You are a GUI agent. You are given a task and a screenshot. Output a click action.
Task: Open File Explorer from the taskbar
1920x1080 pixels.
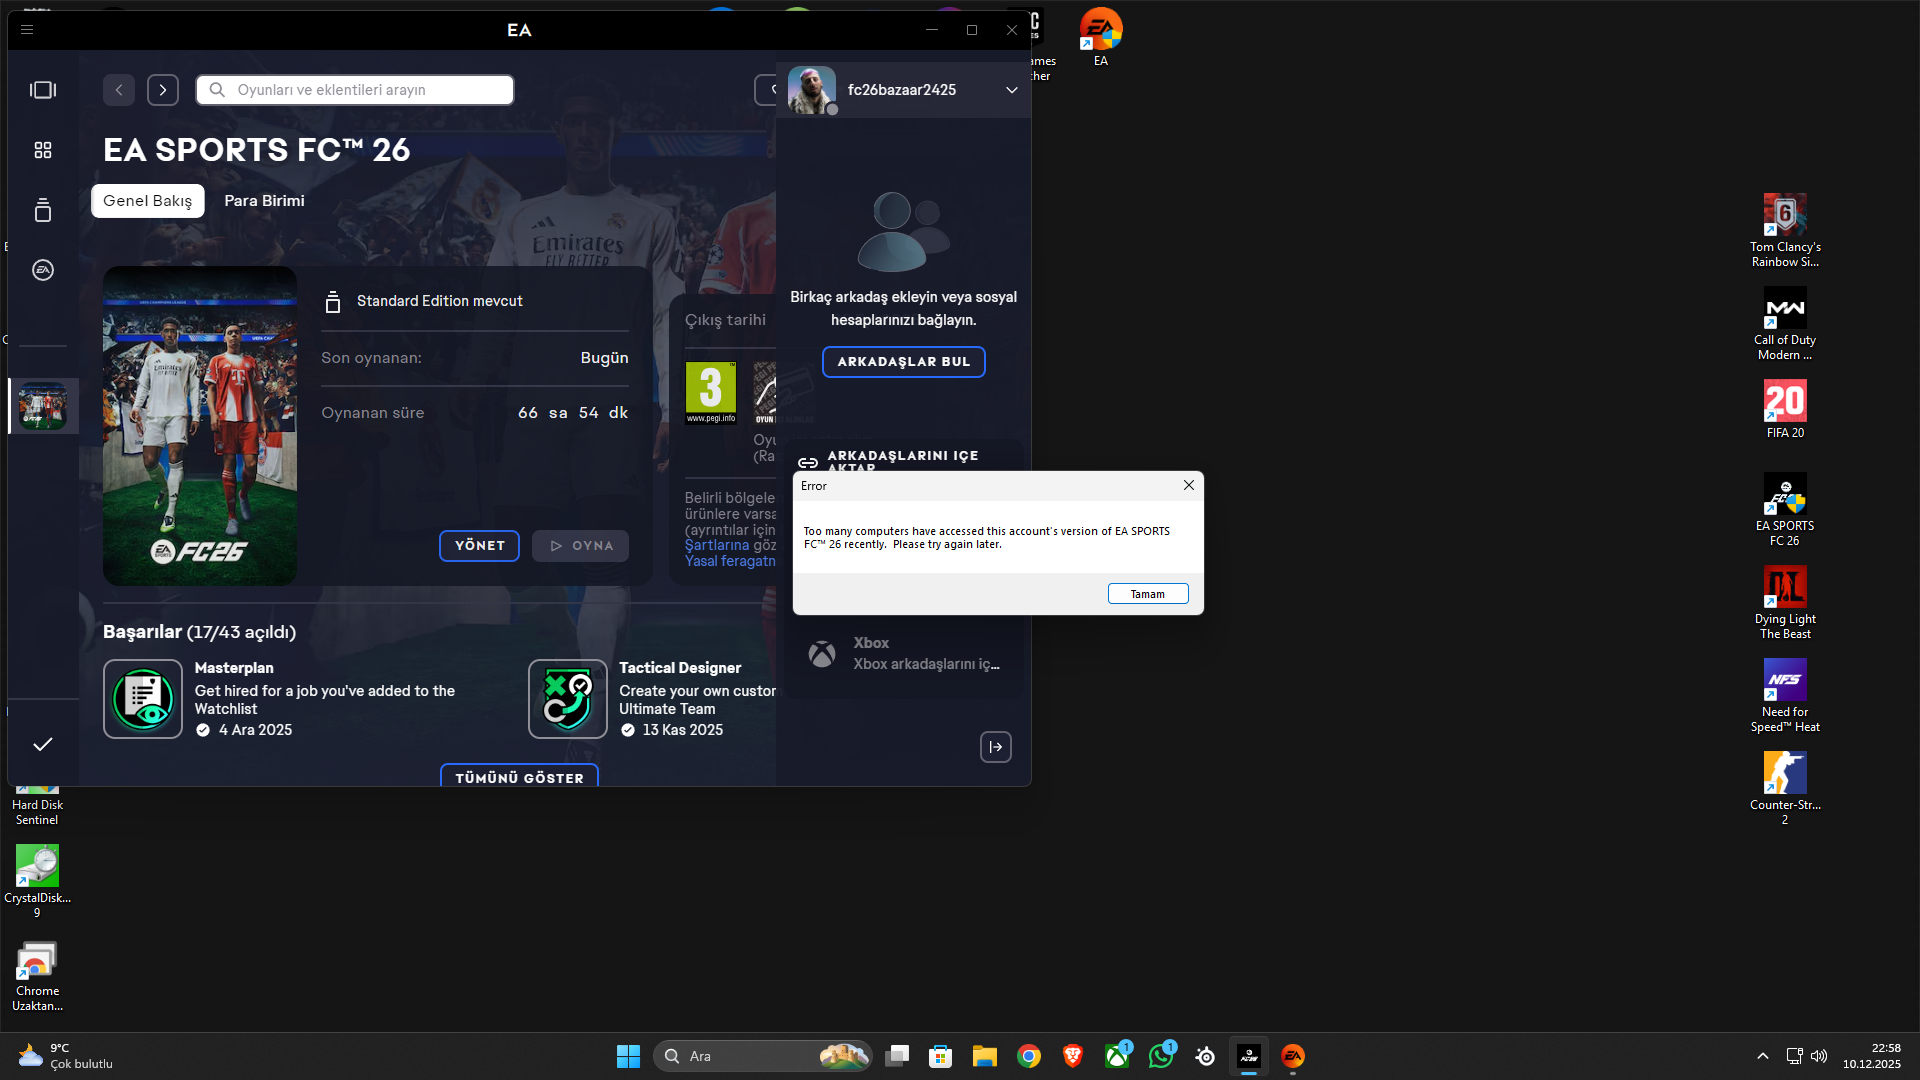985,1056
